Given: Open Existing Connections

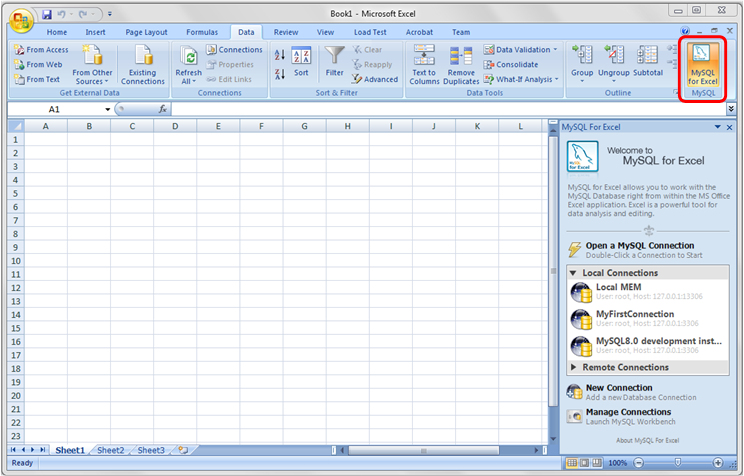Looking at the screenshot, I should click(x=142, y=65).
